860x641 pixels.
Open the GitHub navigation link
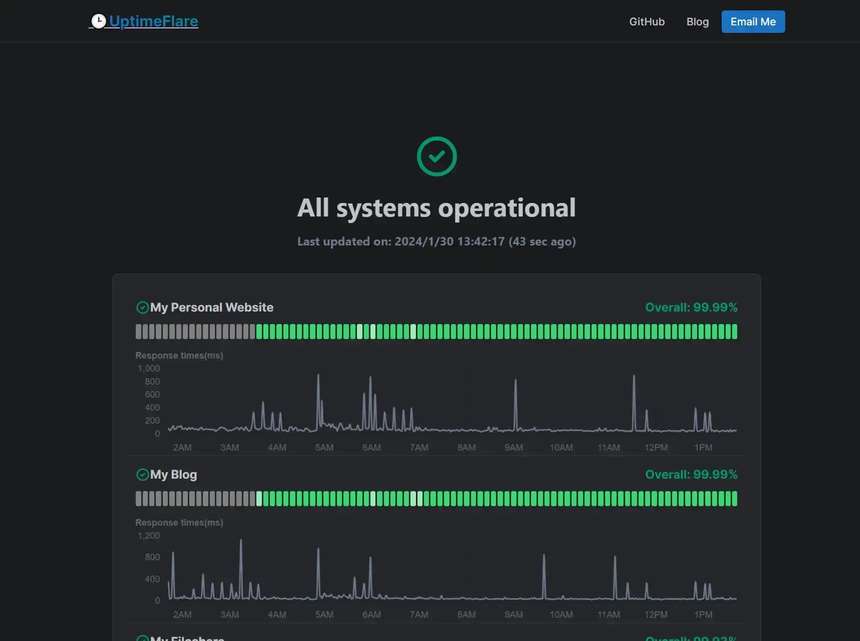pyautogui.click(x=646, y=22)
